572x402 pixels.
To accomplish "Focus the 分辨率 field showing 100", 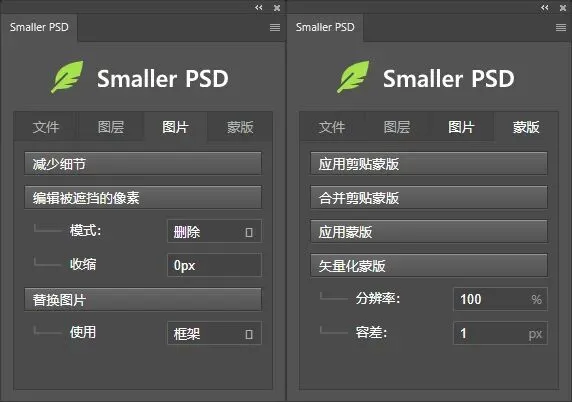I will tap(500, 299).
